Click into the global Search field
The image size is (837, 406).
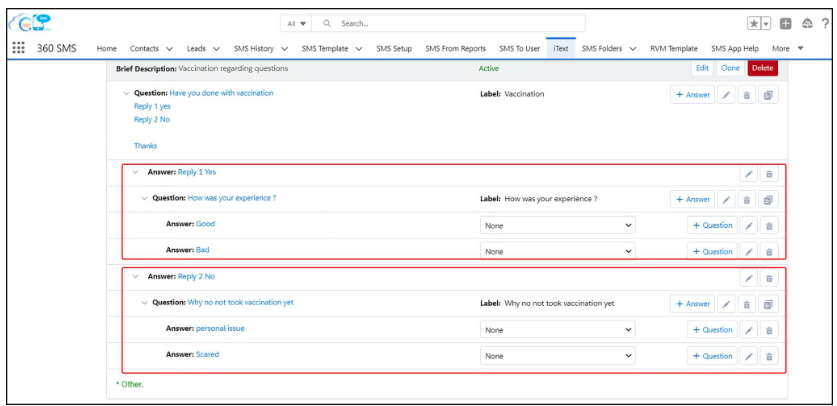[450, 23]
